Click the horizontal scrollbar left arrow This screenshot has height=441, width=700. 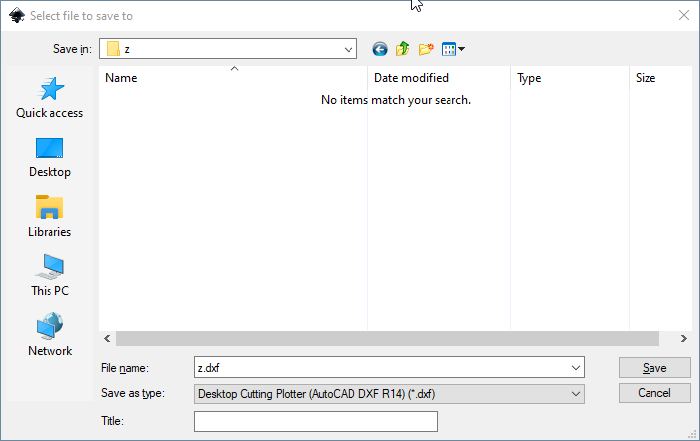click(107, 338)
